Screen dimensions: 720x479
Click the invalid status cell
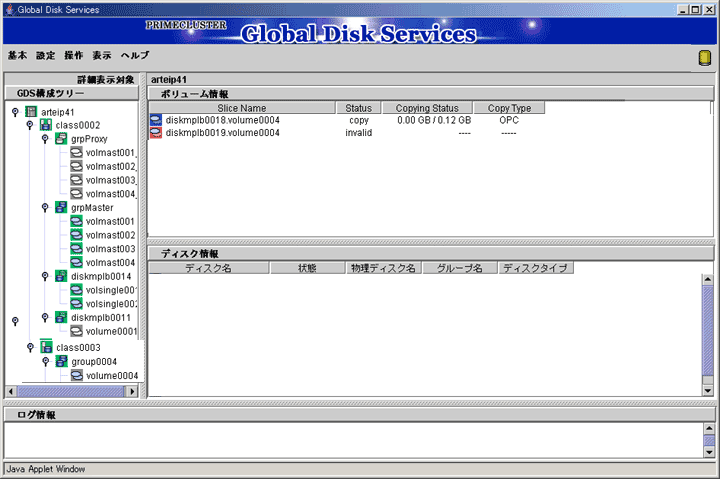point(359,133)
